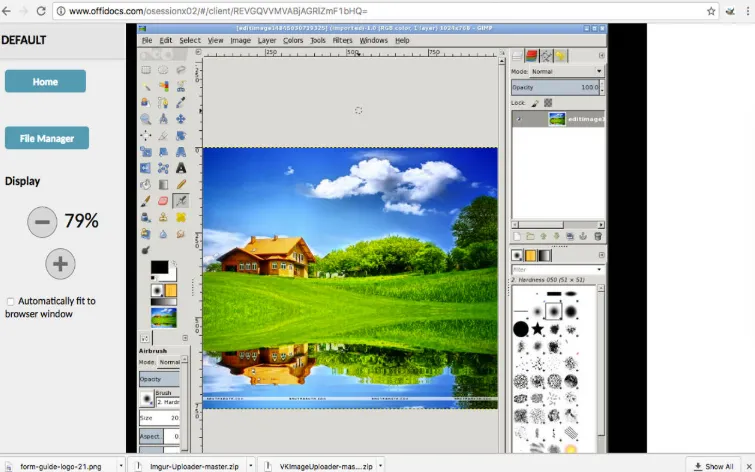
Task: Click the Home button
Action: point(45,81)
